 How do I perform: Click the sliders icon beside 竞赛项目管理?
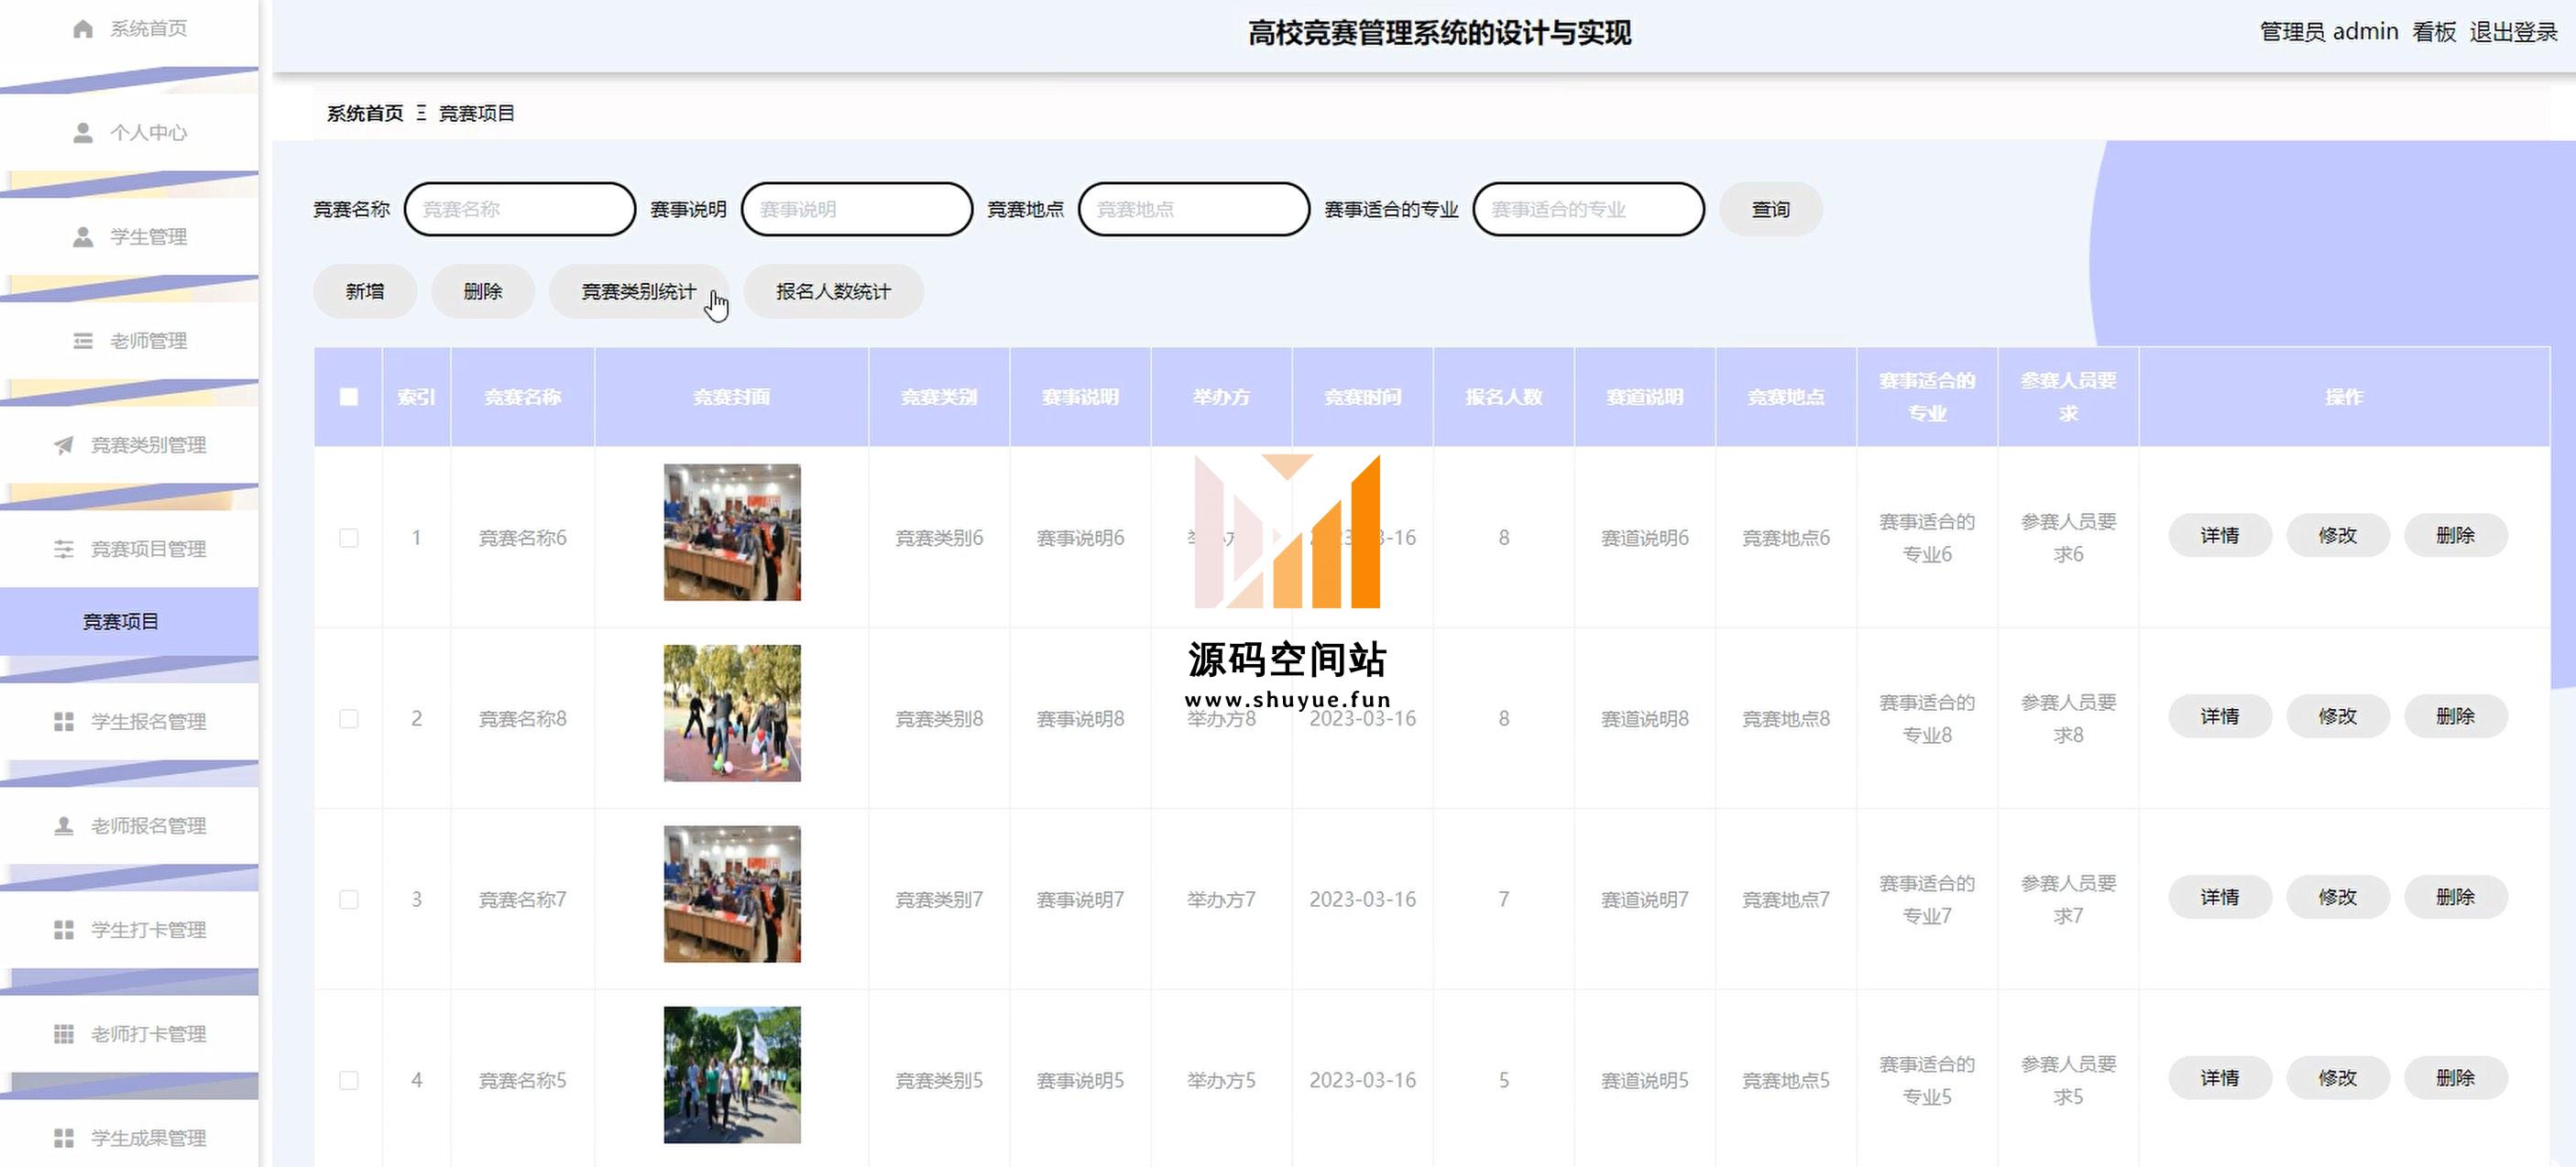click(x=64, y=549)
